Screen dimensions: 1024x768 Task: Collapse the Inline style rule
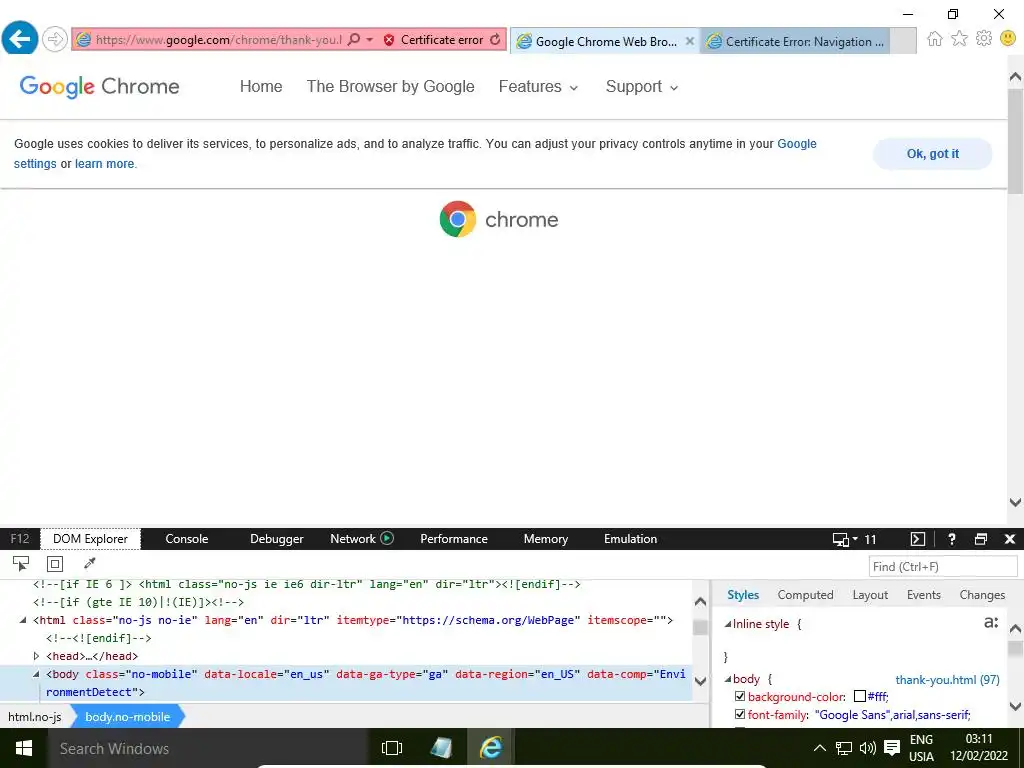pyautogui.click(x=728, y=624)
